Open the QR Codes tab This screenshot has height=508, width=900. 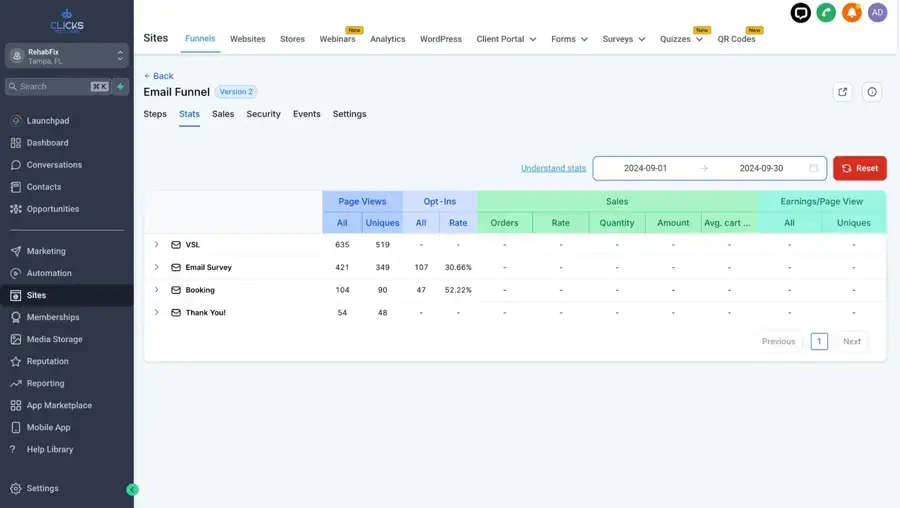[x=736, y=39]
